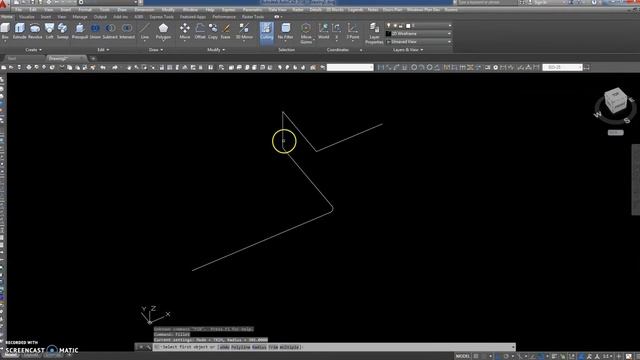
Task: Select the Sweep tool
Action: click(62, 31)
